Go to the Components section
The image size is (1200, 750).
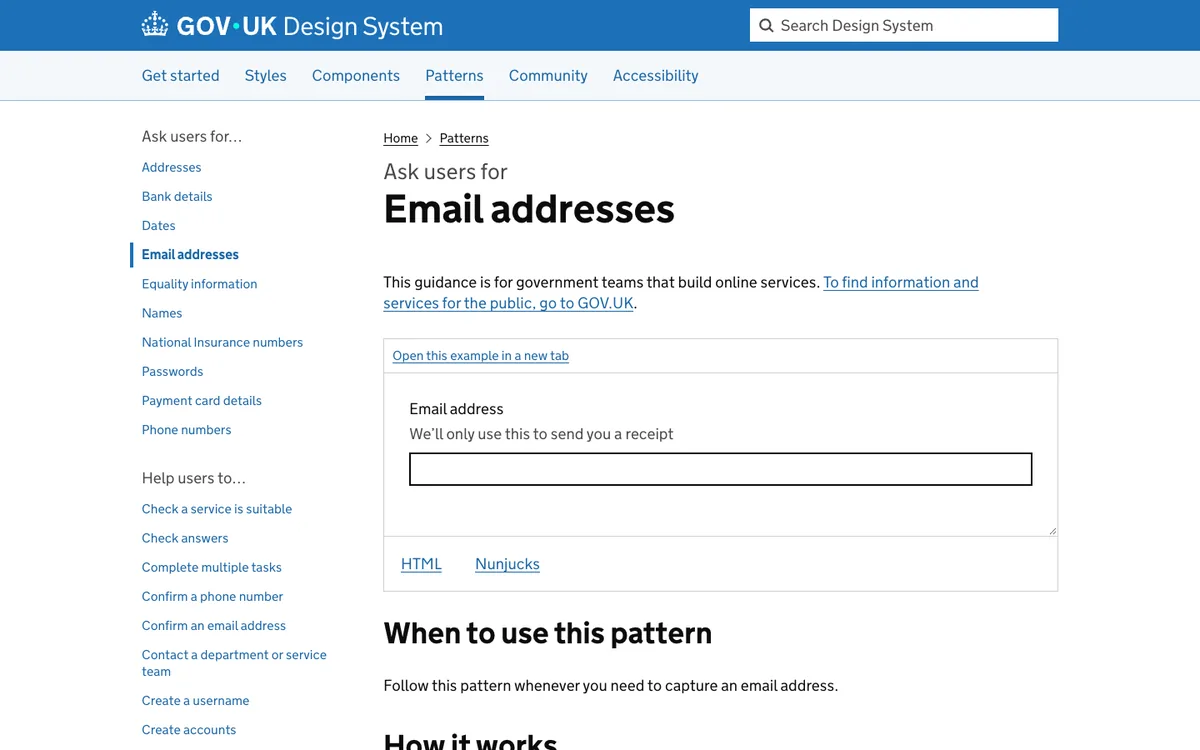tap(356, 76)
